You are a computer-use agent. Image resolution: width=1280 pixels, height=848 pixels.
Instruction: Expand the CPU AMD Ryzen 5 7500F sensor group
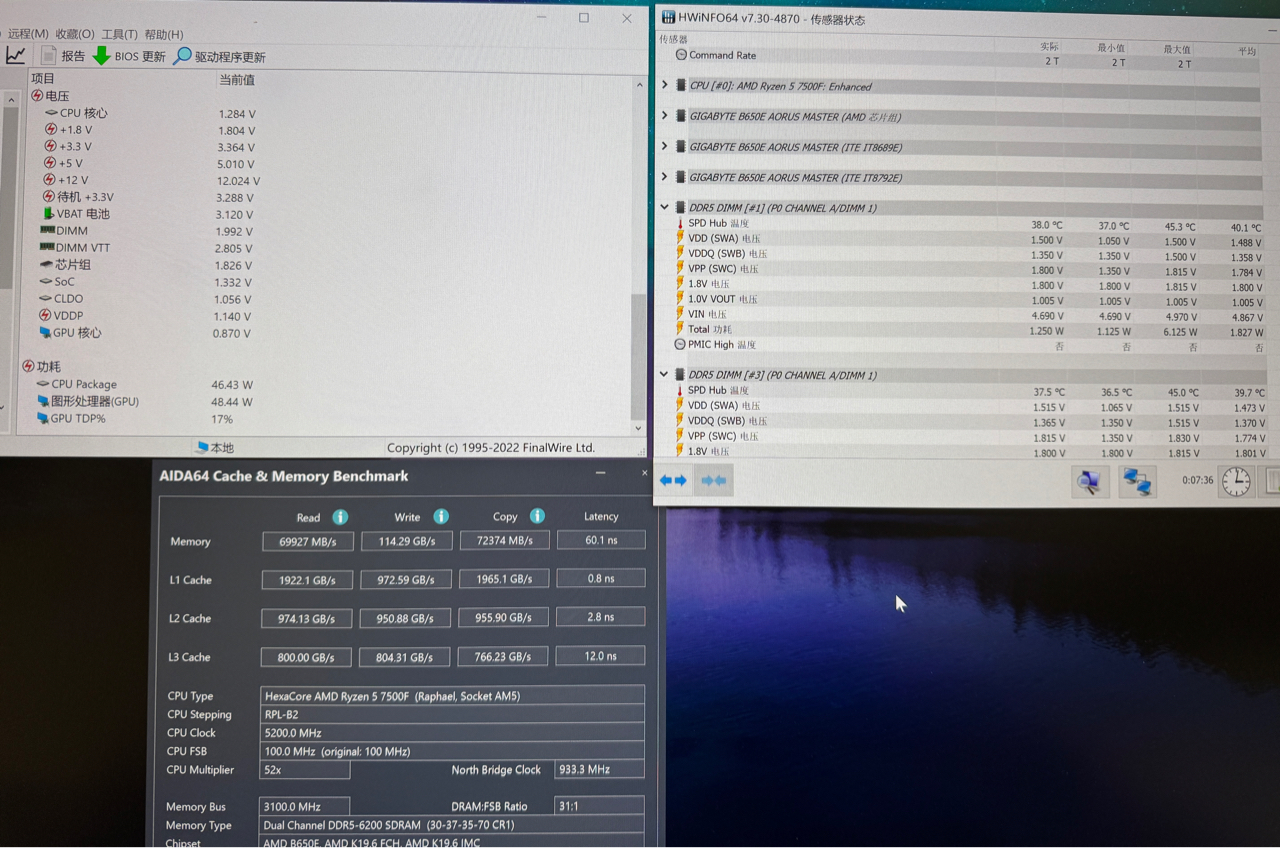pos(665,86)
